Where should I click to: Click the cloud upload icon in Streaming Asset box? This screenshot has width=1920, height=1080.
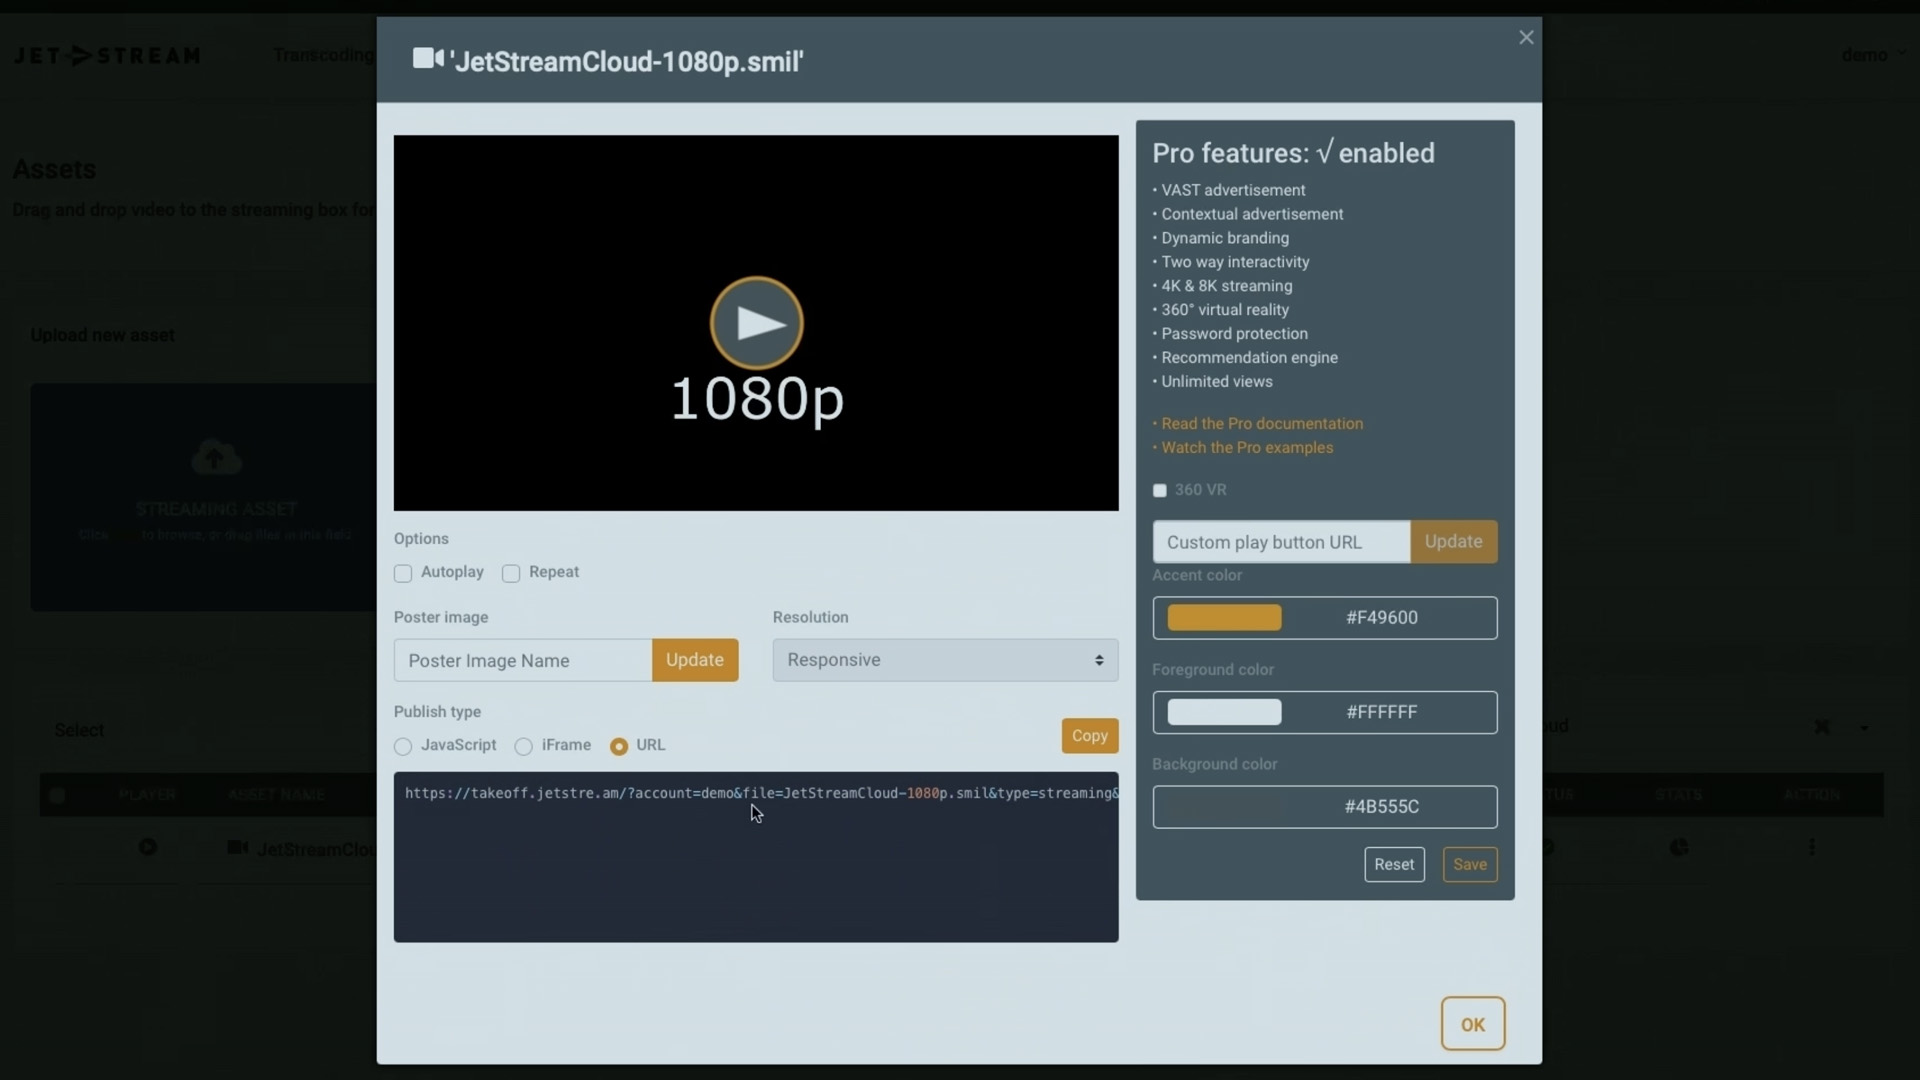[216, 457]
